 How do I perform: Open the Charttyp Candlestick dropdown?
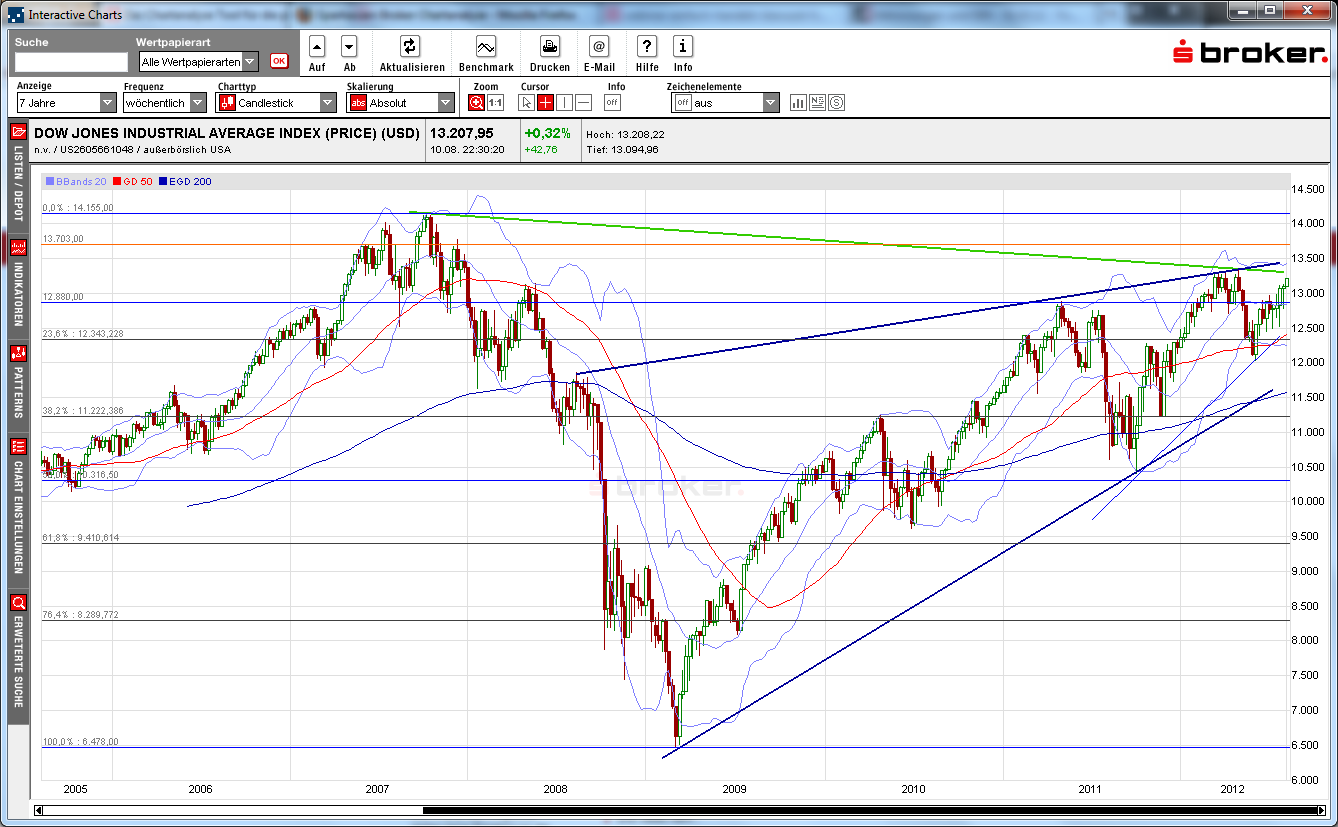327,101
